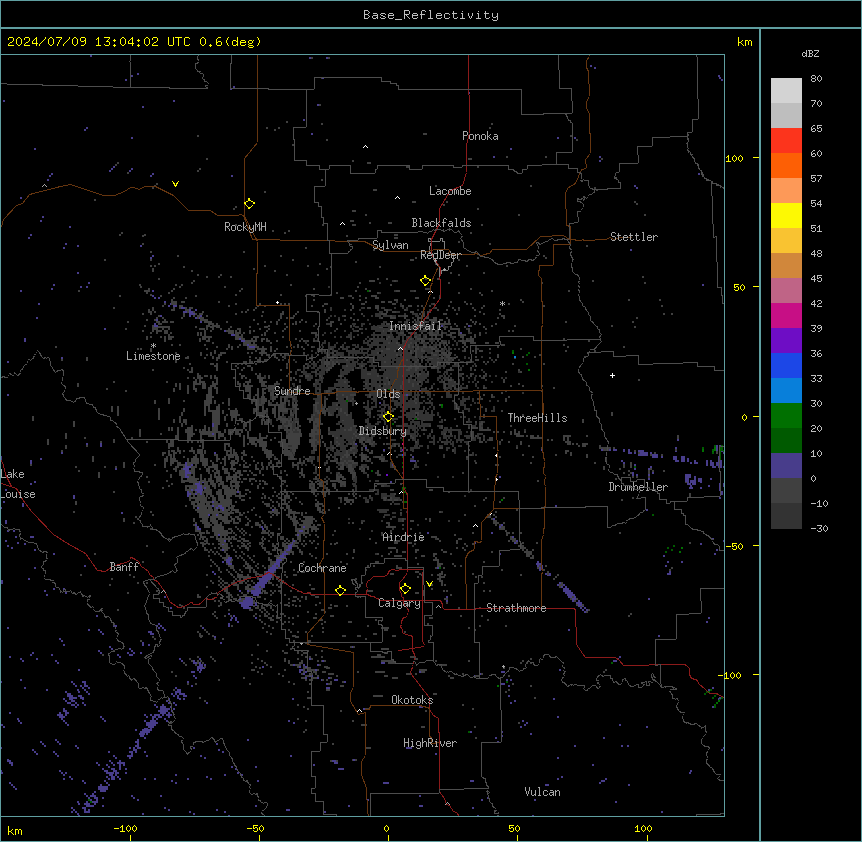Select the Didsbury label
This screenshot has height=842, width=862.
point(383,431)
